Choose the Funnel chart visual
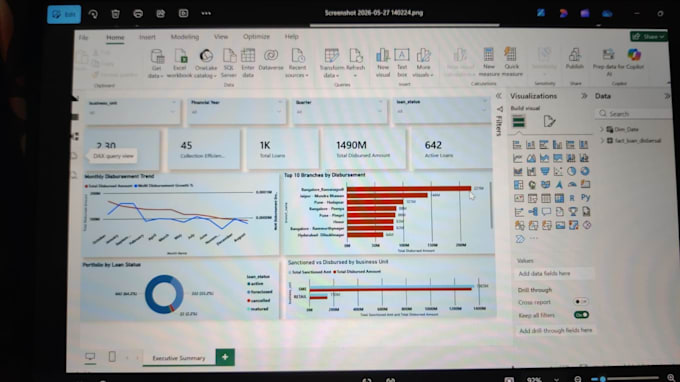The height and width of the screenshot is (382, 680). 545,172
